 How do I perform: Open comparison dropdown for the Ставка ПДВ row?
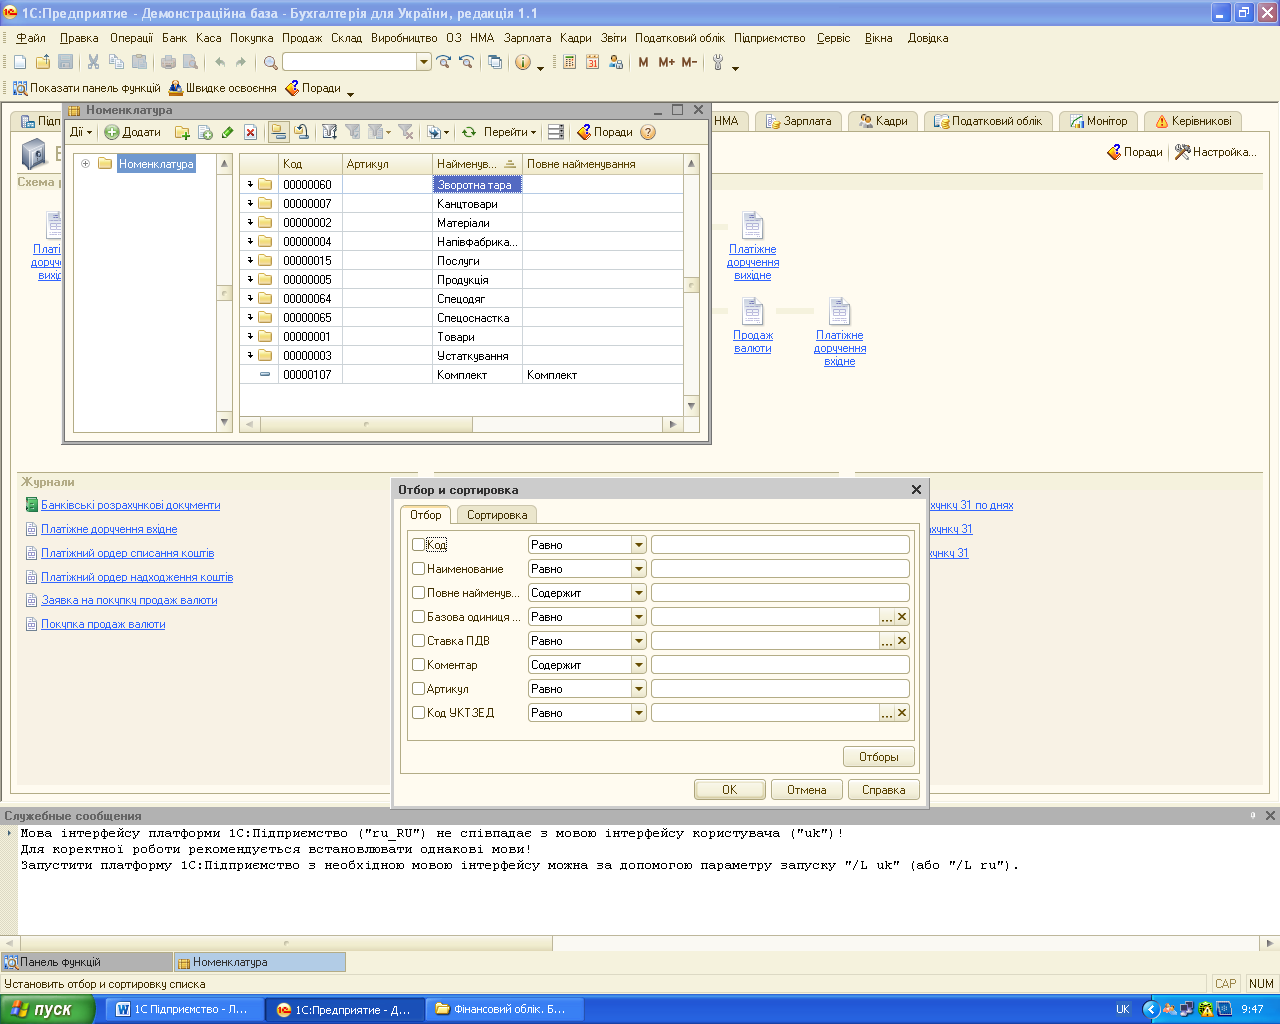[639, 641]
